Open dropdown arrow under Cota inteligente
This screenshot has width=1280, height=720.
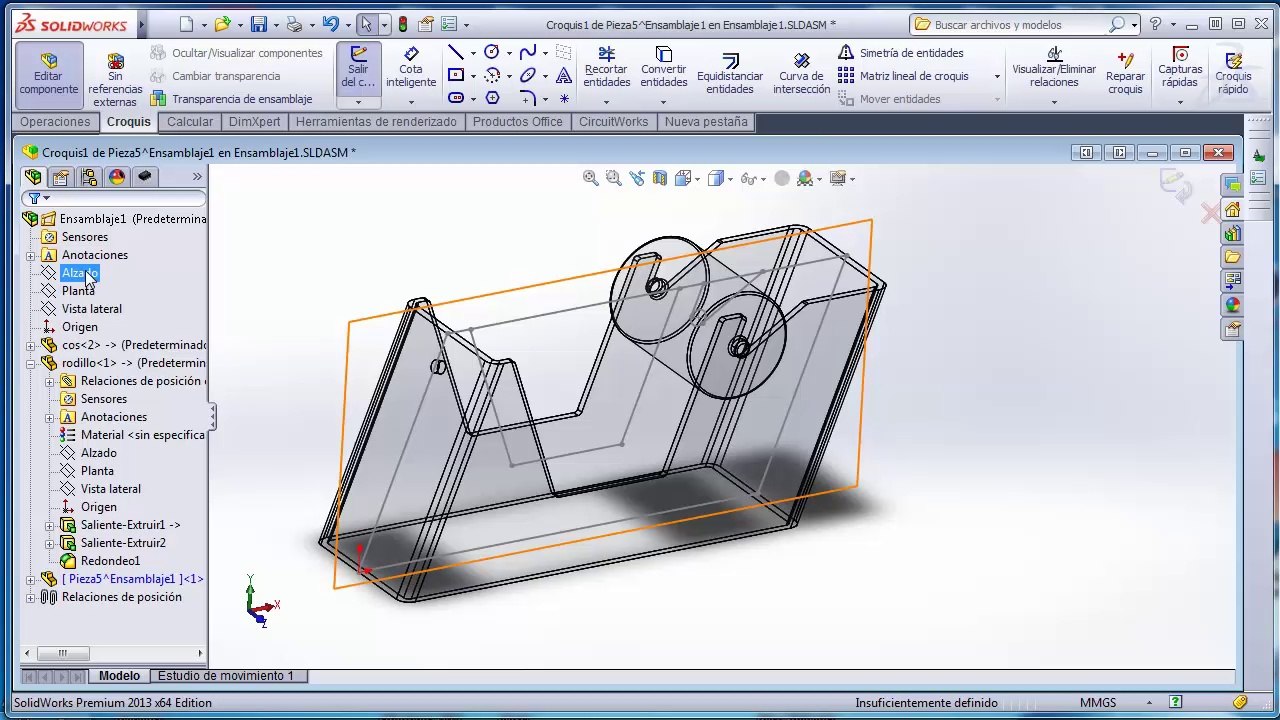click(411, 102)
